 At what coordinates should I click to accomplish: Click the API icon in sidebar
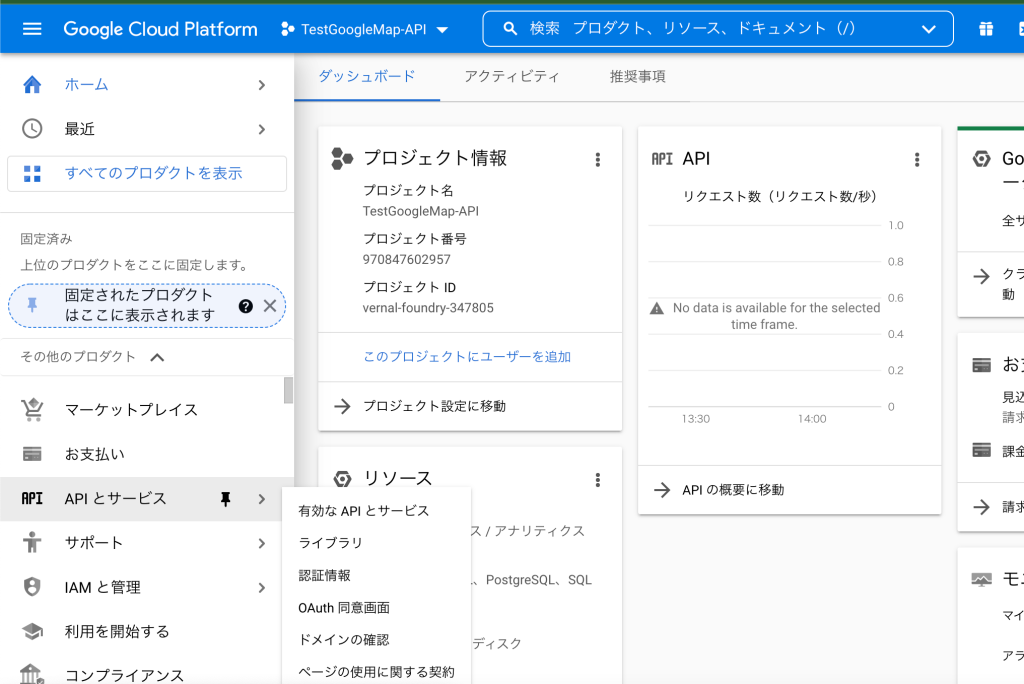coord(32,498)
